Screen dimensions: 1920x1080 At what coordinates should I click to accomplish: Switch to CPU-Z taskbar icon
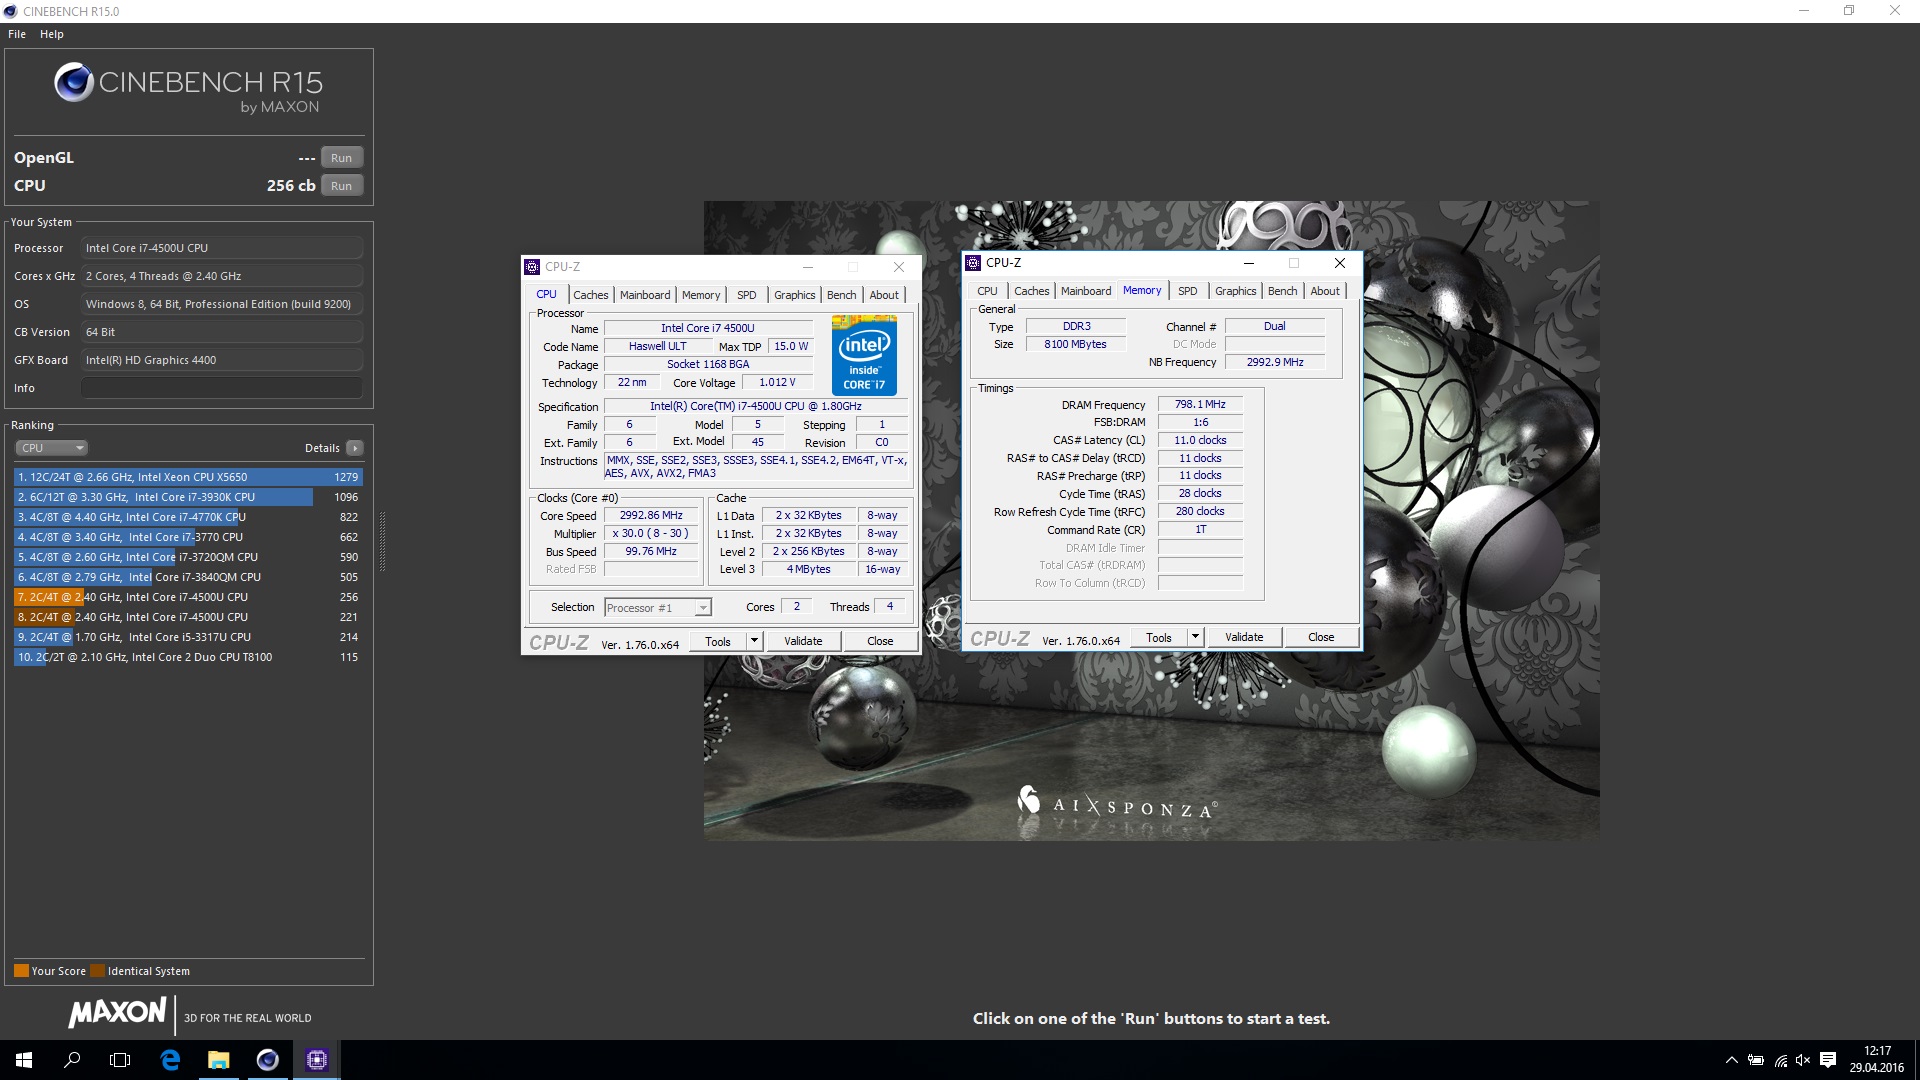(316, 1060)
